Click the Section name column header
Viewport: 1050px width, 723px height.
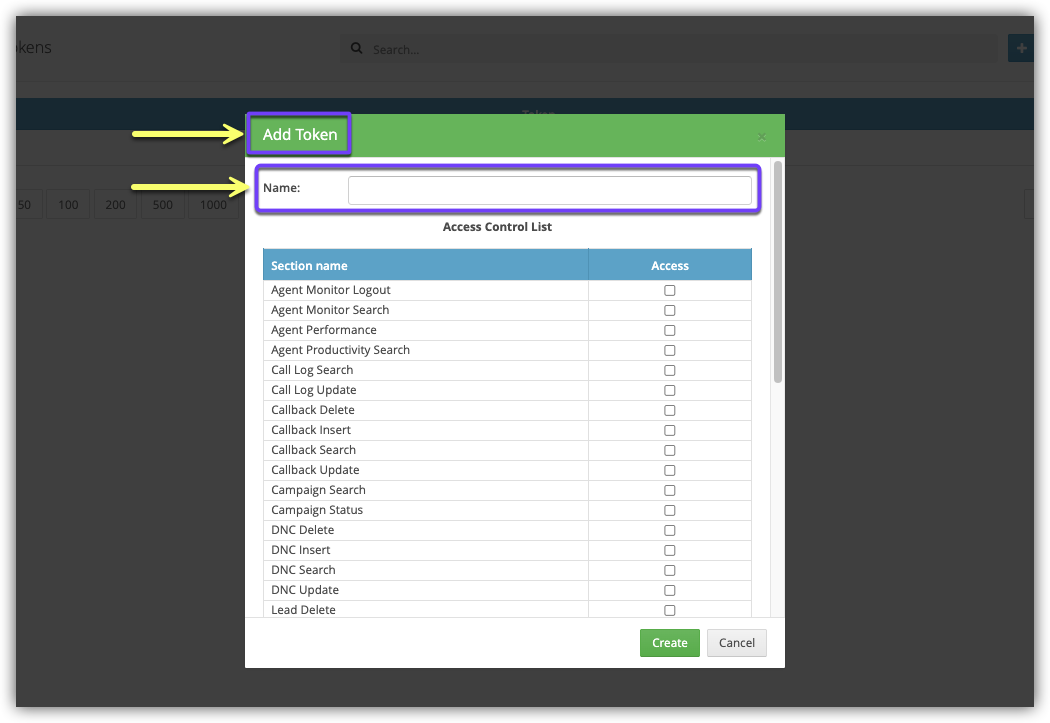coord(425,266)
